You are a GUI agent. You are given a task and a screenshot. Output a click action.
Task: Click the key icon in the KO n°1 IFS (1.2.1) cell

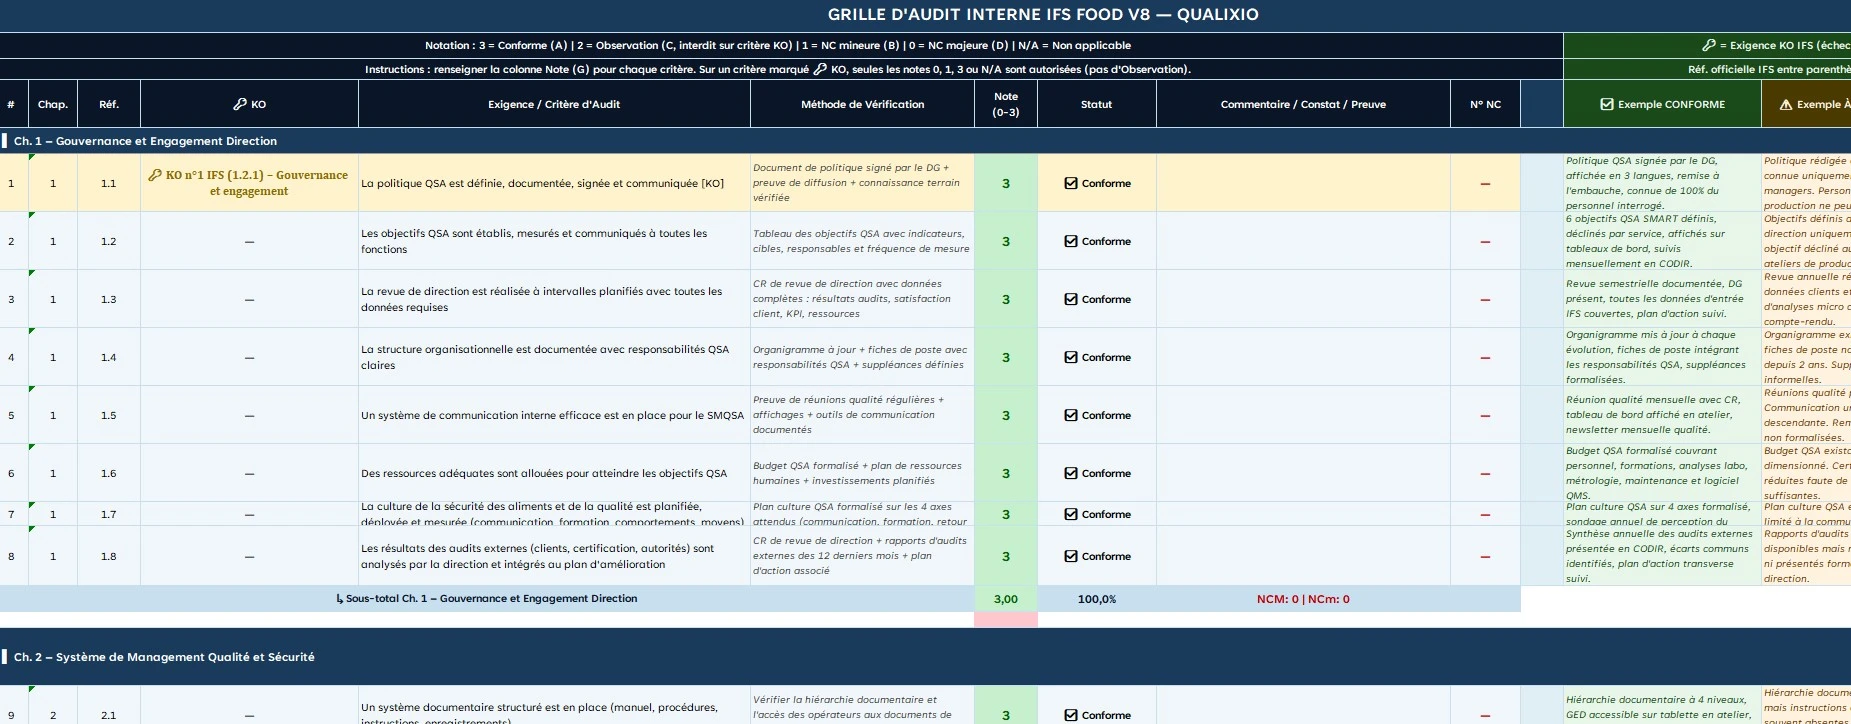tap(155, 175)
